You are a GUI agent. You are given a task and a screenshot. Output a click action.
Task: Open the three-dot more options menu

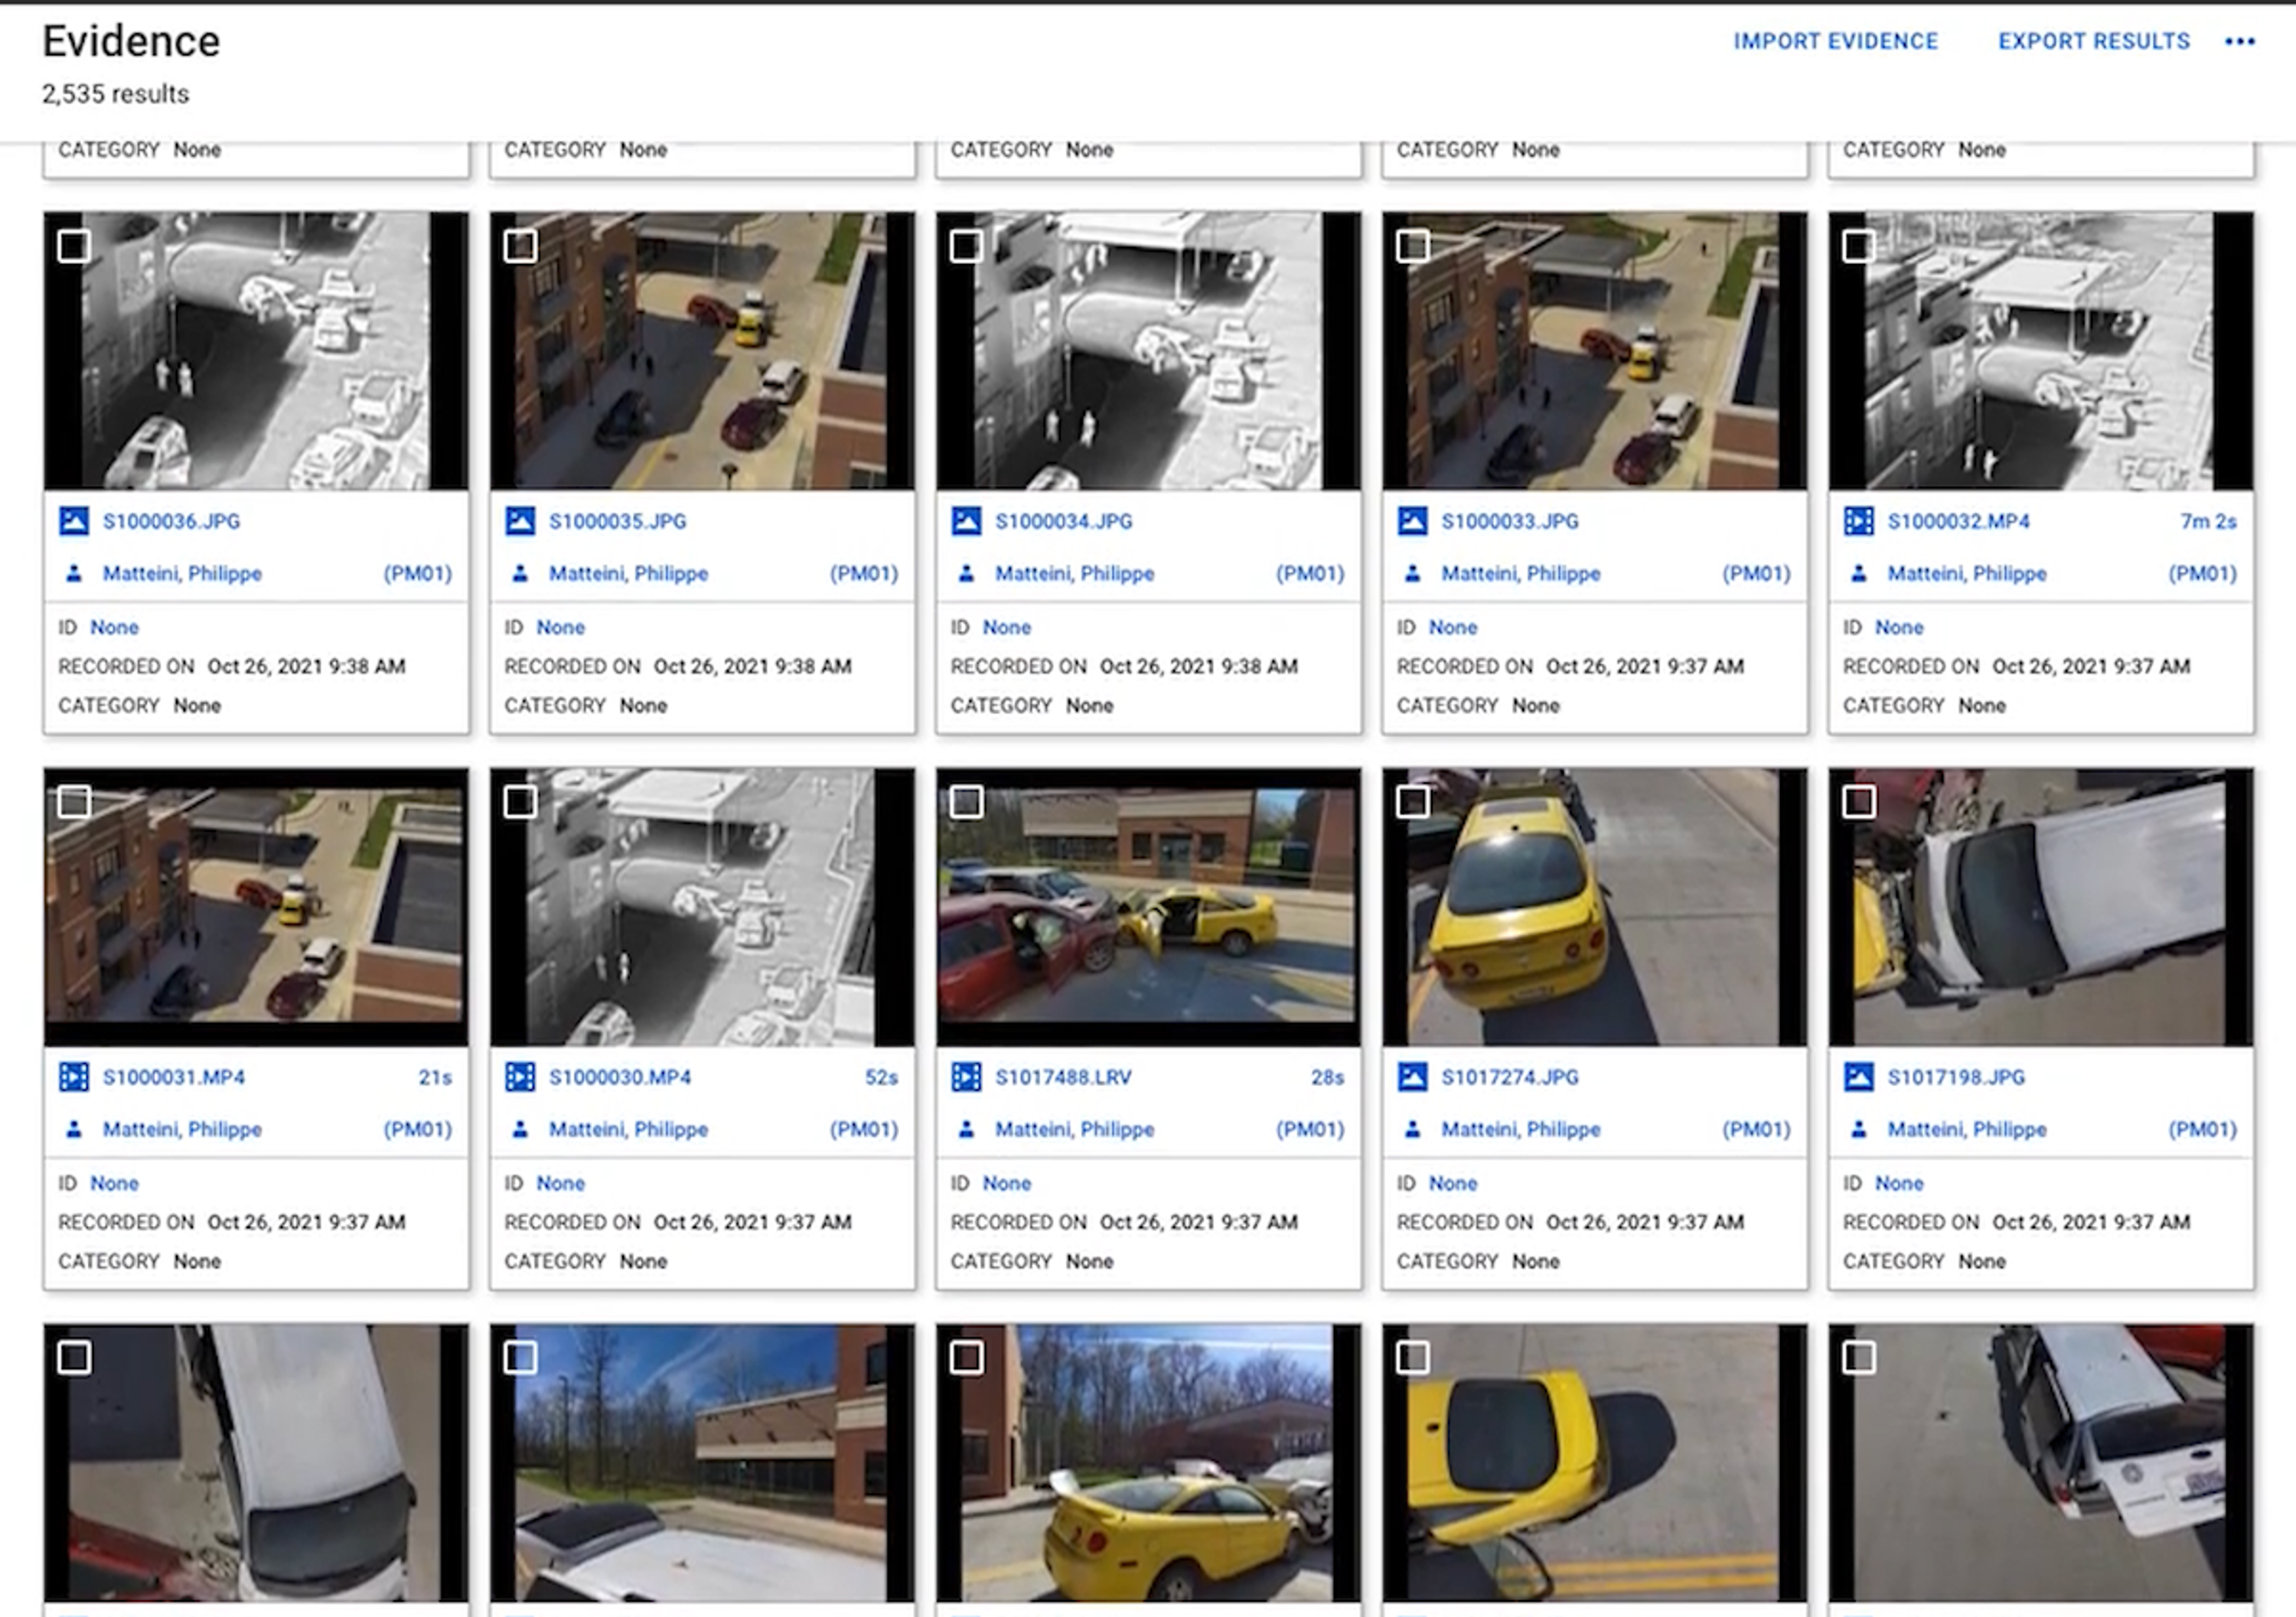[2239, 42]
